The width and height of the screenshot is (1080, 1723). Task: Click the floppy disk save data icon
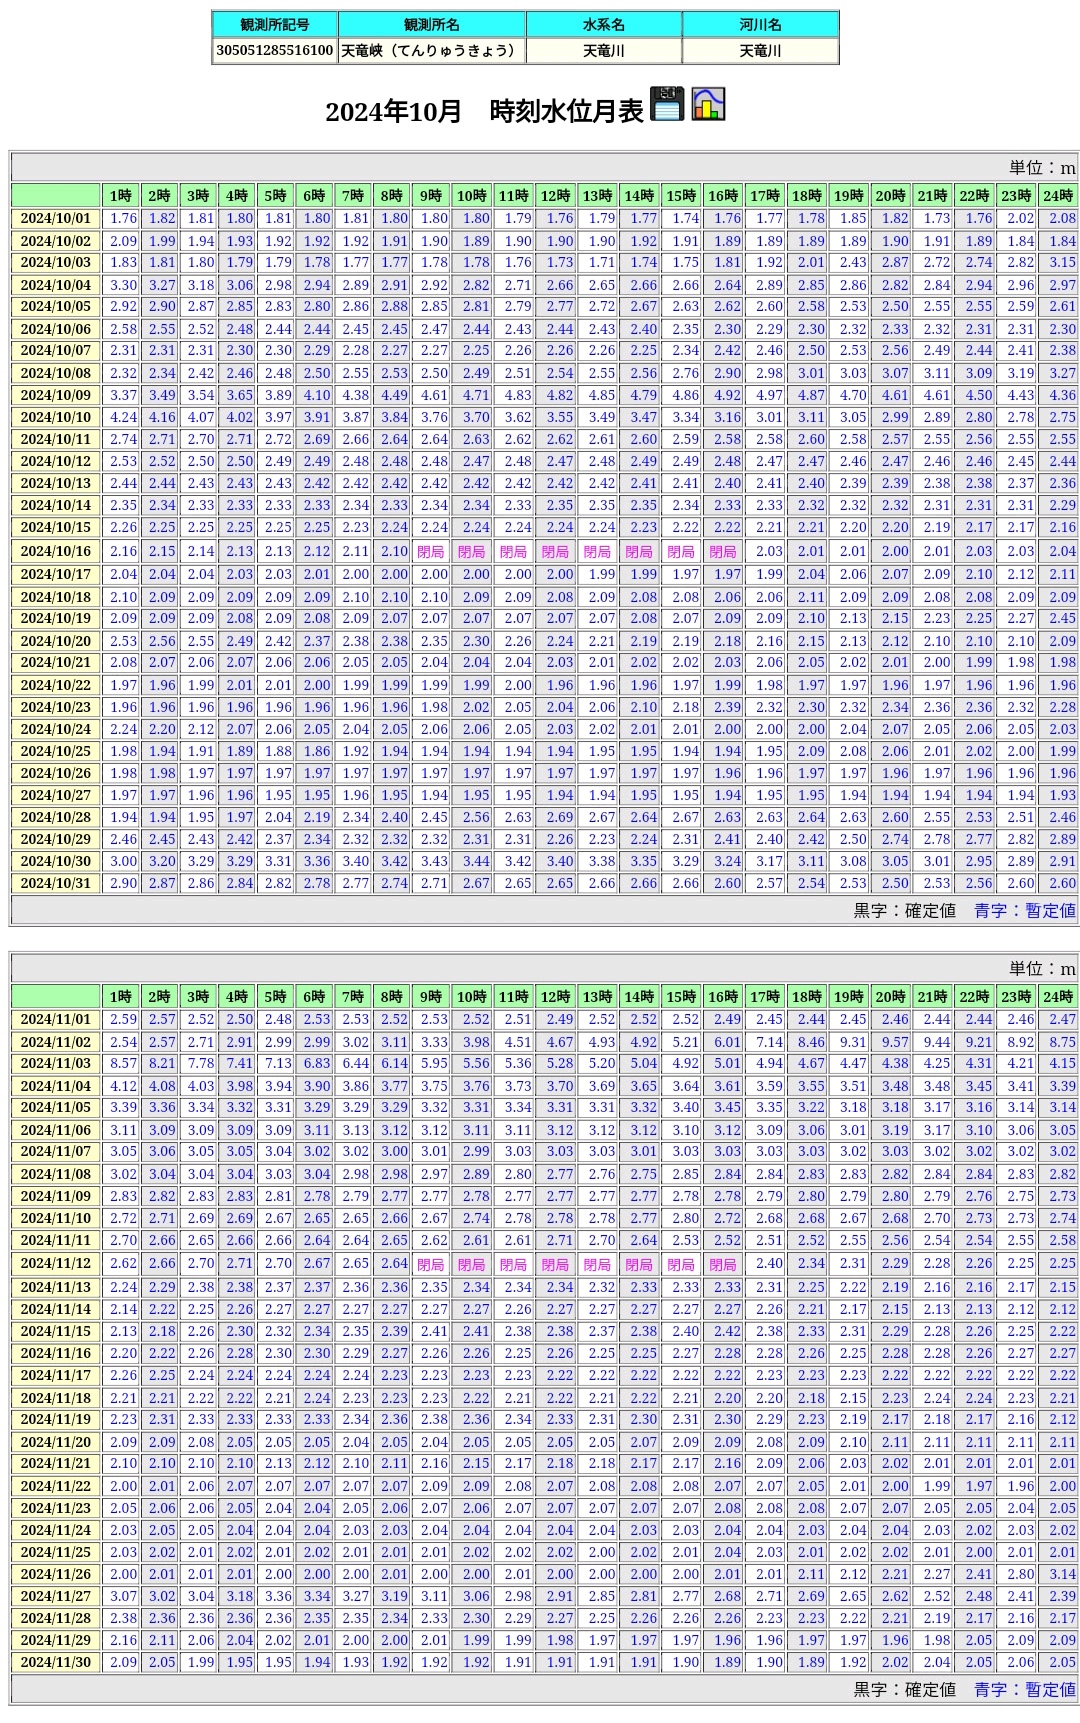pos(667,104)
